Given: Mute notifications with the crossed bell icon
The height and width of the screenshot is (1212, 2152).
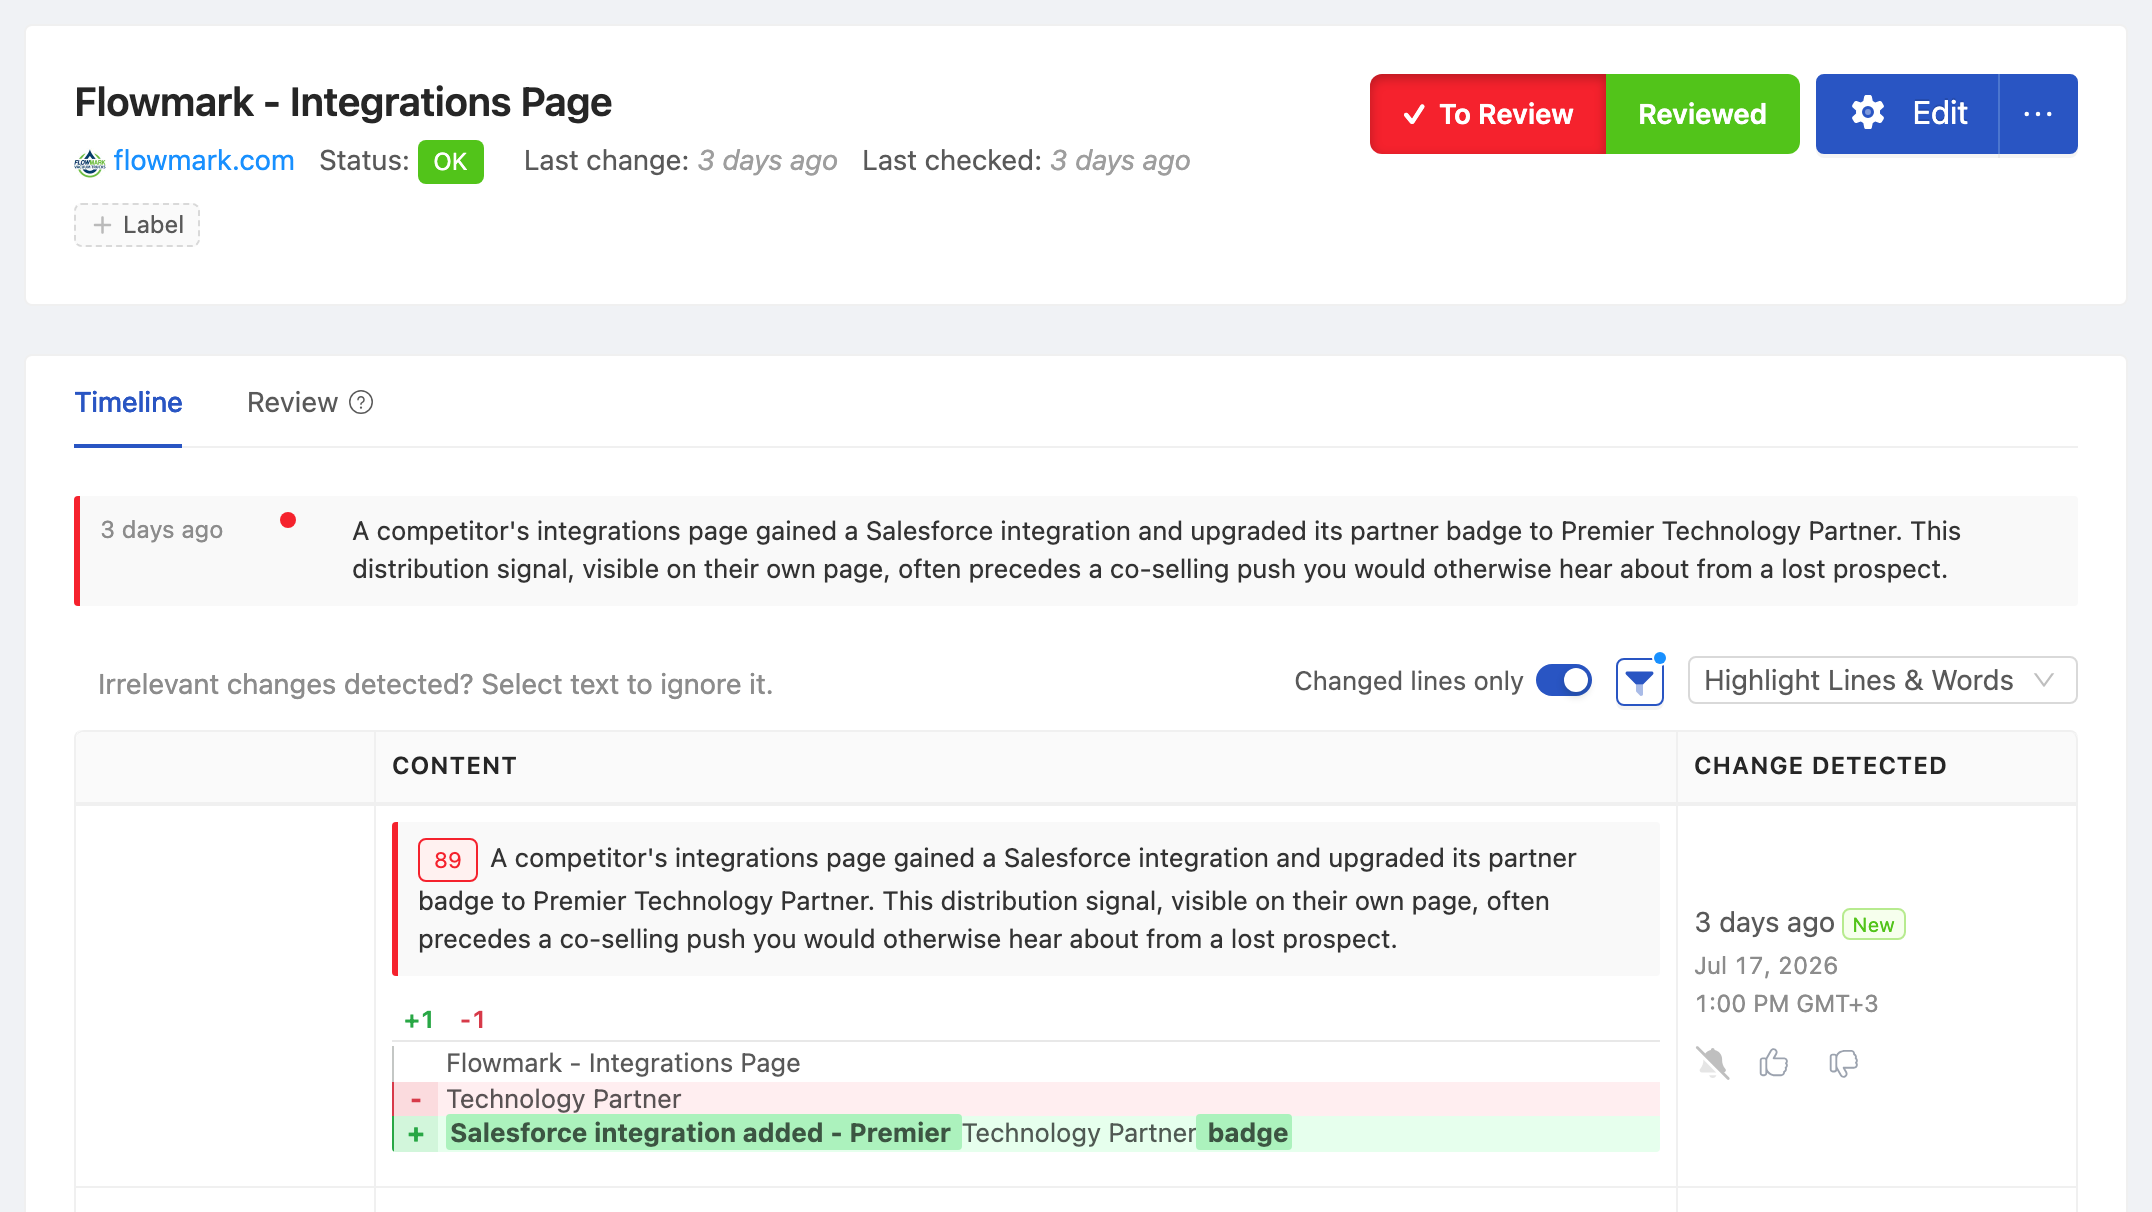Looking at the screenshot, I should pyautogui.click(x=1712, y=1063).
